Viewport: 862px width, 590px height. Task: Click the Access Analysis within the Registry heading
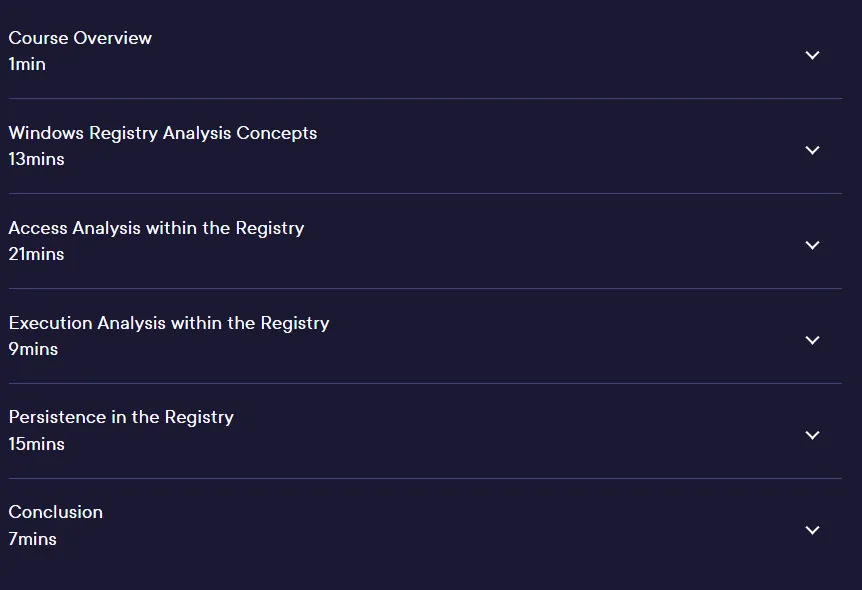coord(156,229)
